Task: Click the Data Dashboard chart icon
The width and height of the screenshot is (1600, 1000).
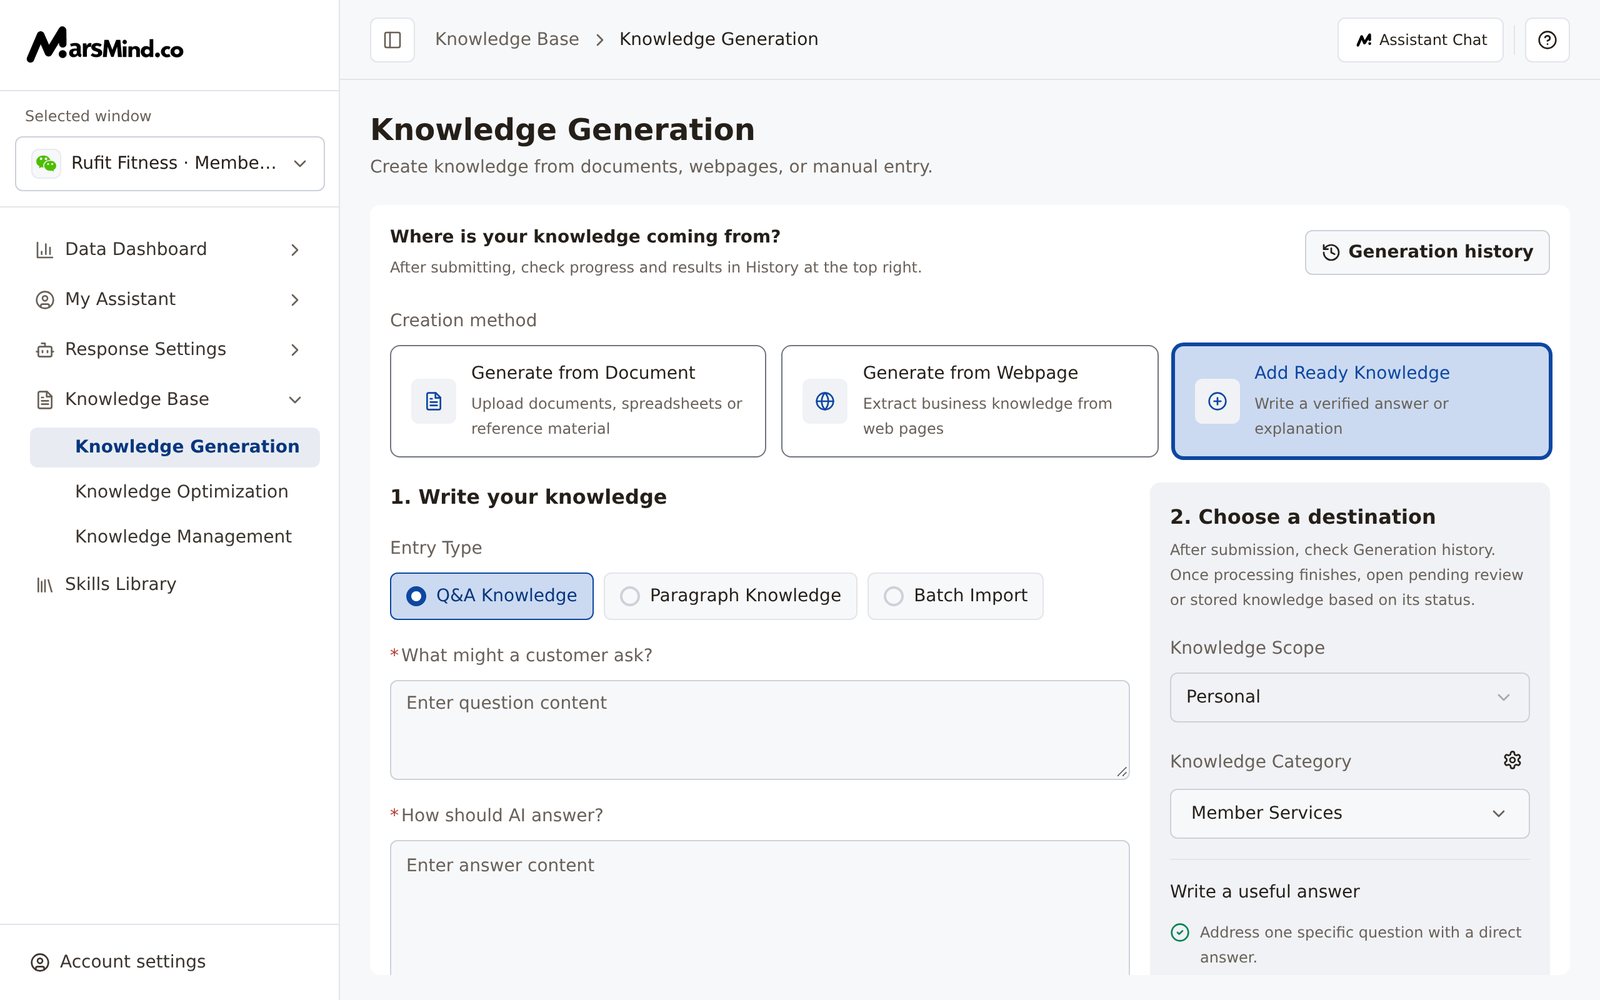Action: tap(44, 250)
